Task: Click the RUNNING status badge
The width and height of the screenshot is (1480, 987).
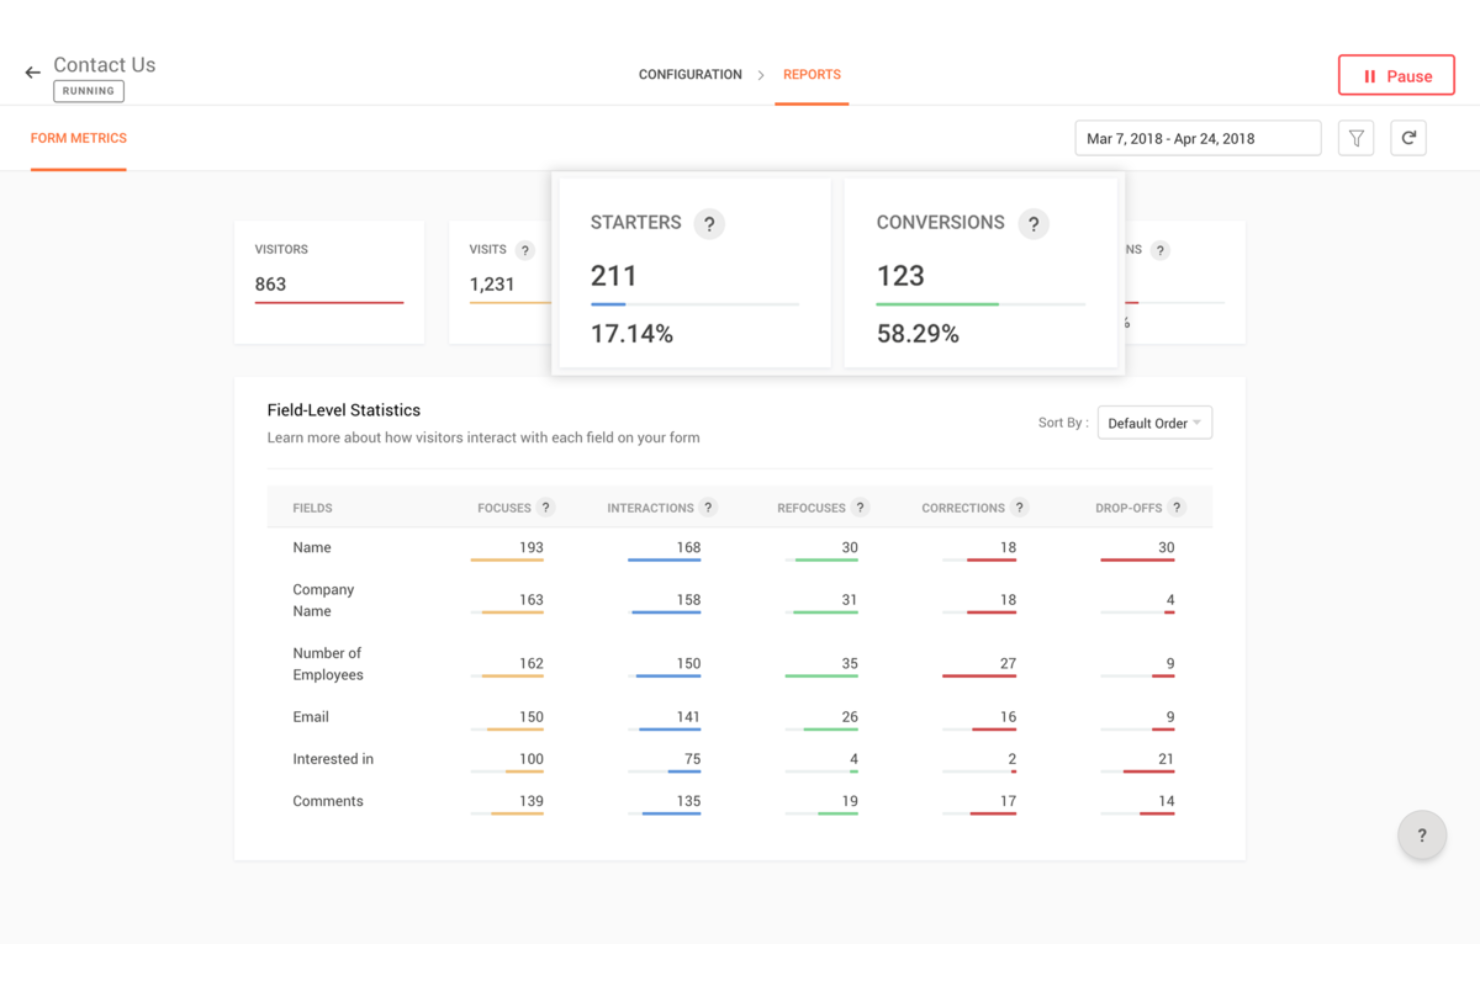Action: [x=88, y=91]
